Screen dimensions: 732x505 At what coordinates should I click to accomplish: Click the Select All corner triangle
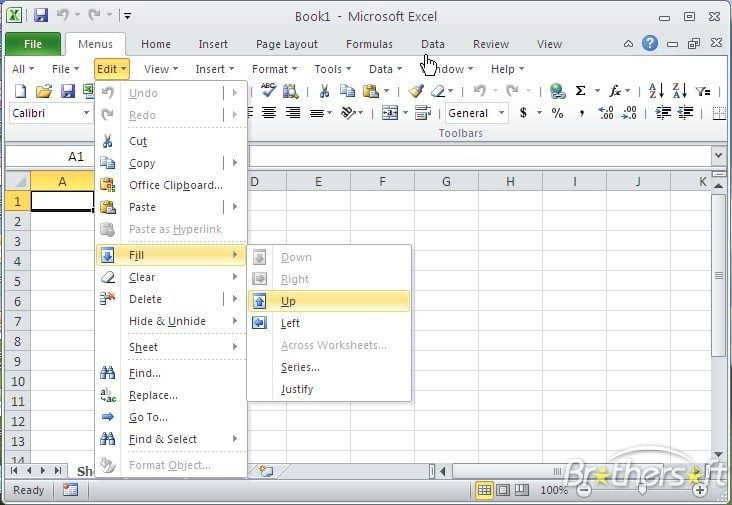click(18, 182)
